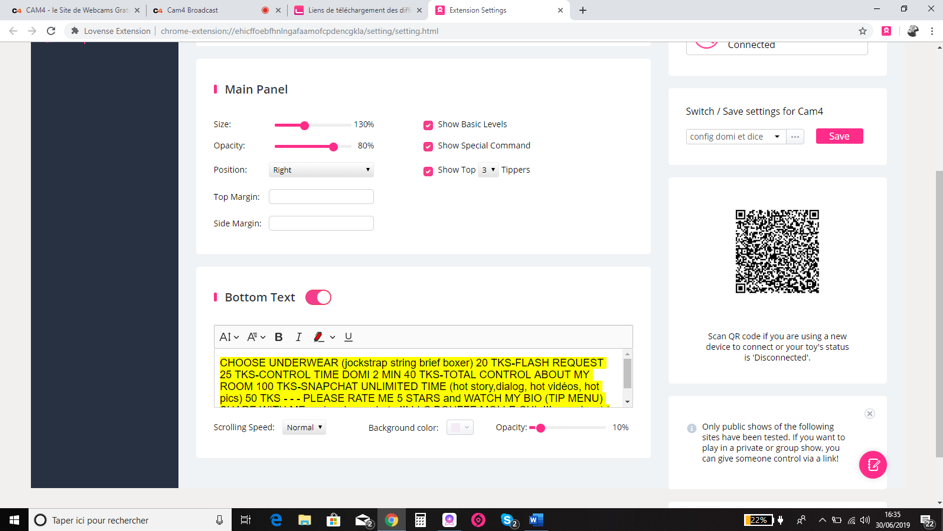Apply underline formatting in text editor

[348, 337]
